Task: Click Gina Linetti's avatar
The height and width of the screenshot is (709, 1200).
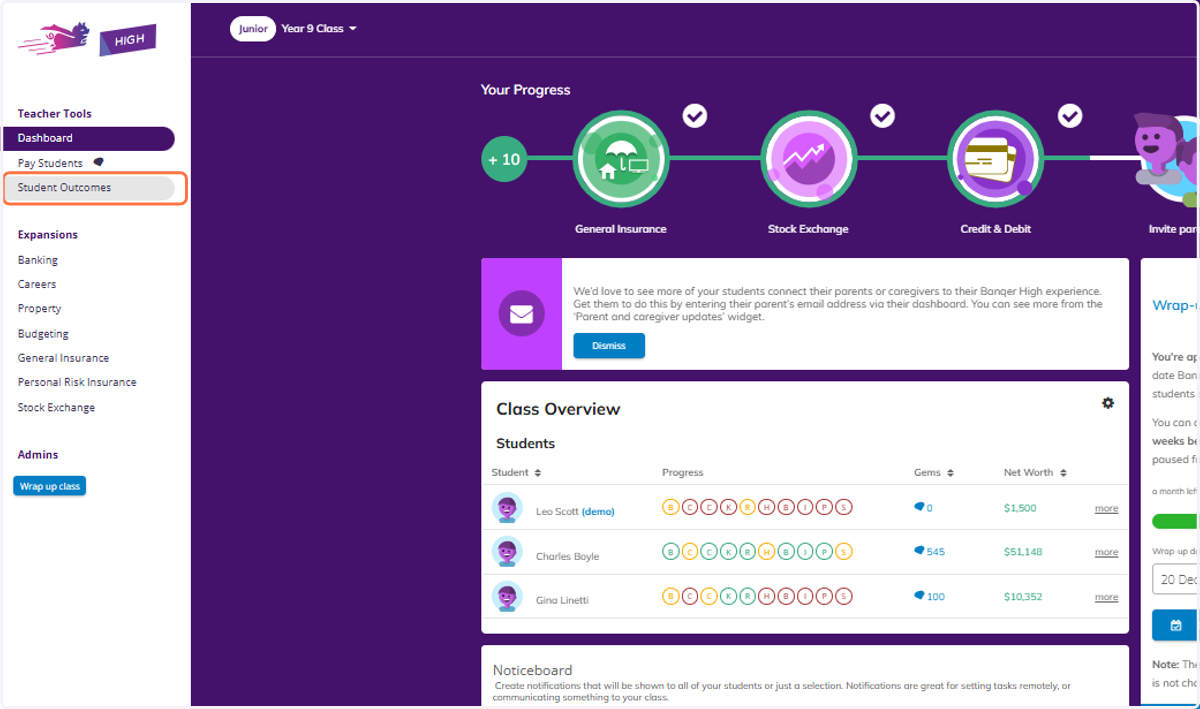Action: (507, 597)
